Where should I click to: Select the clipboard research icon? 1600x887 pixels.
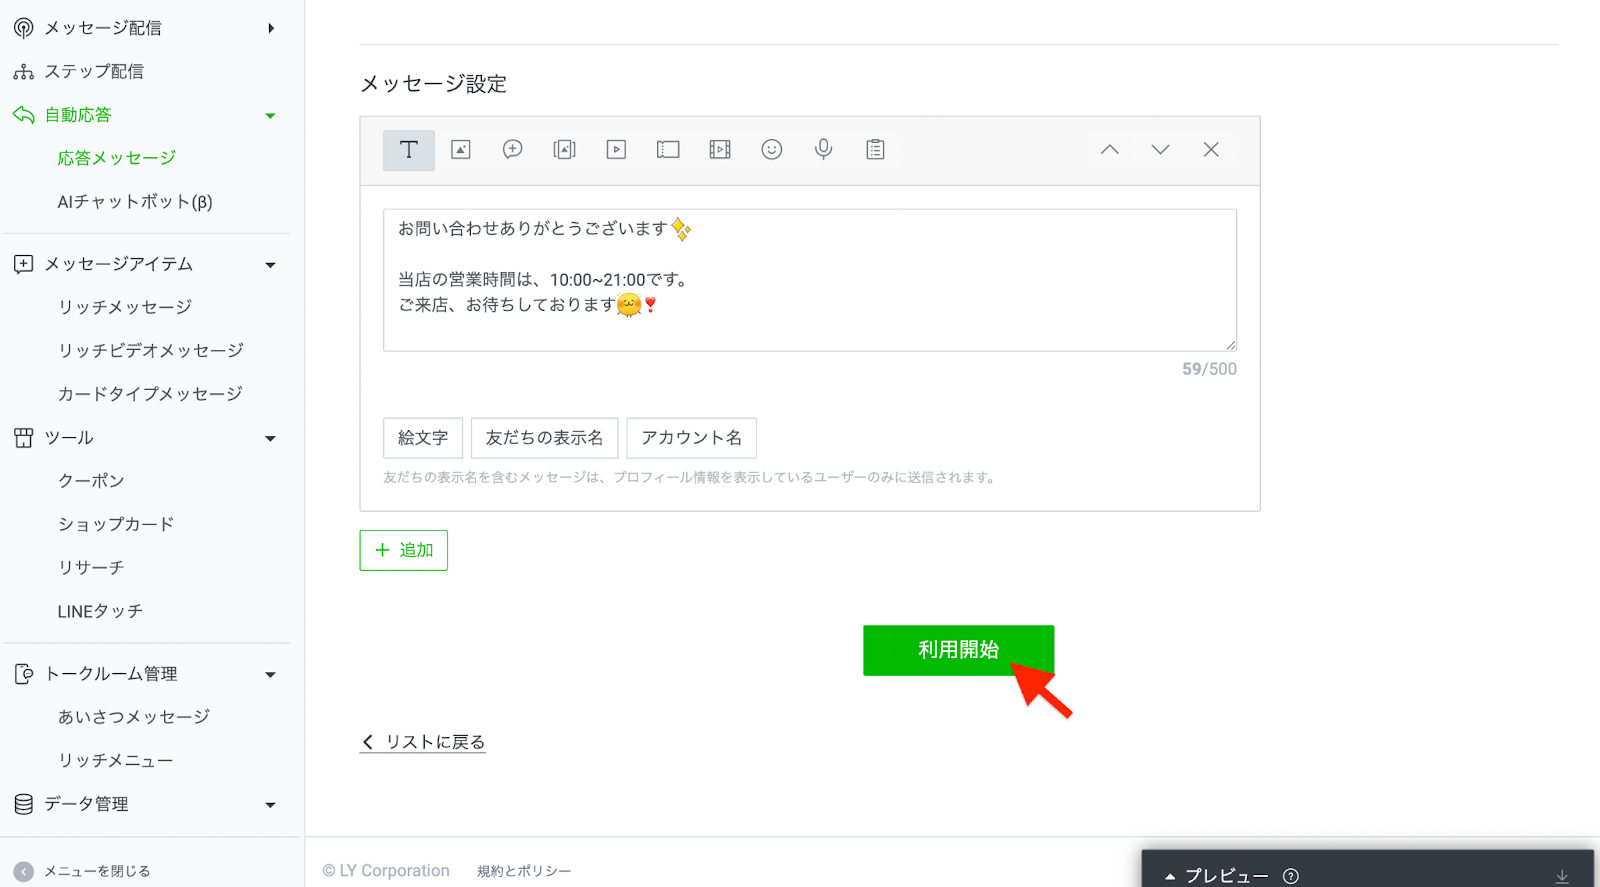click(875, 150)
